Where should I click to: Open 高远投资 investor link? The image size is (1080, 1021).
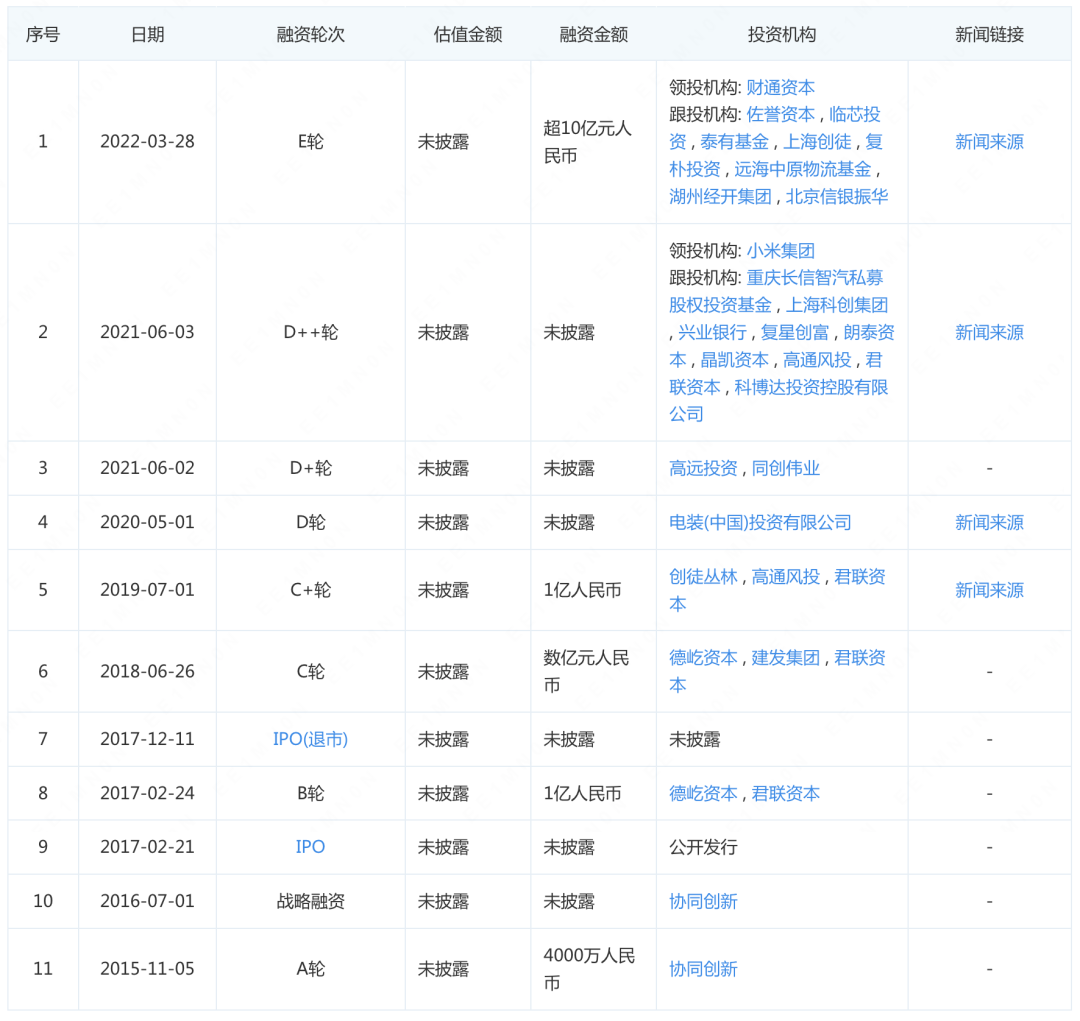703,468
